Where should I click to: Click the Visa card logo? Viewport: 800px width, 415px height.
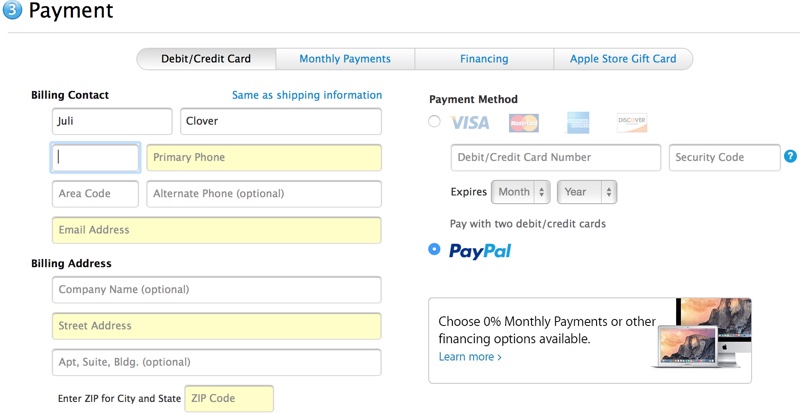[x=469, y=123]
